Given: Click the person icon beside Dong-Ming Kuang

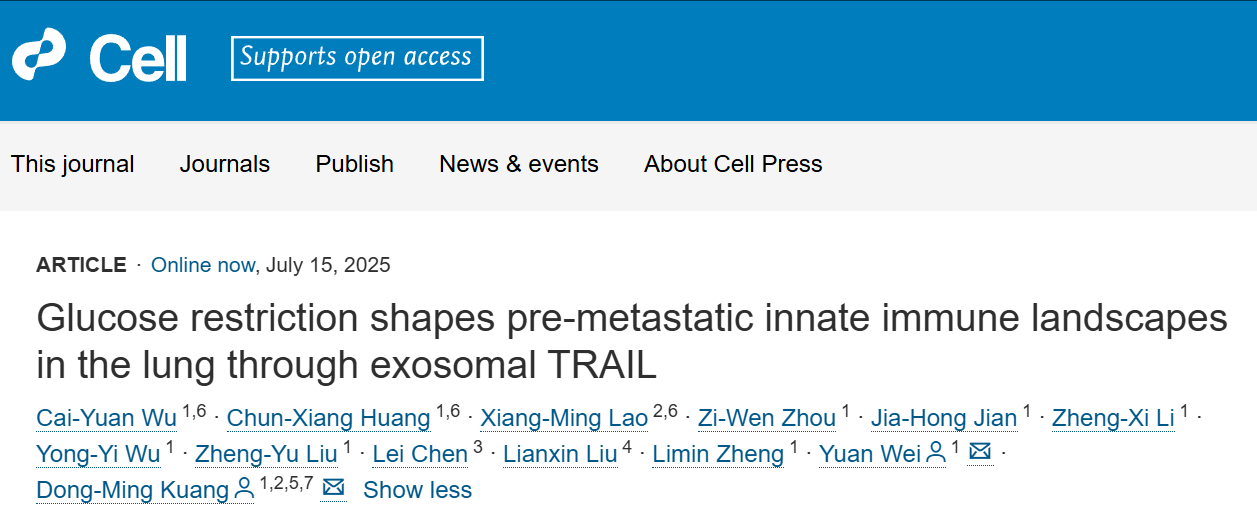Looking at the screenshot, I should [x=244, y=490].
